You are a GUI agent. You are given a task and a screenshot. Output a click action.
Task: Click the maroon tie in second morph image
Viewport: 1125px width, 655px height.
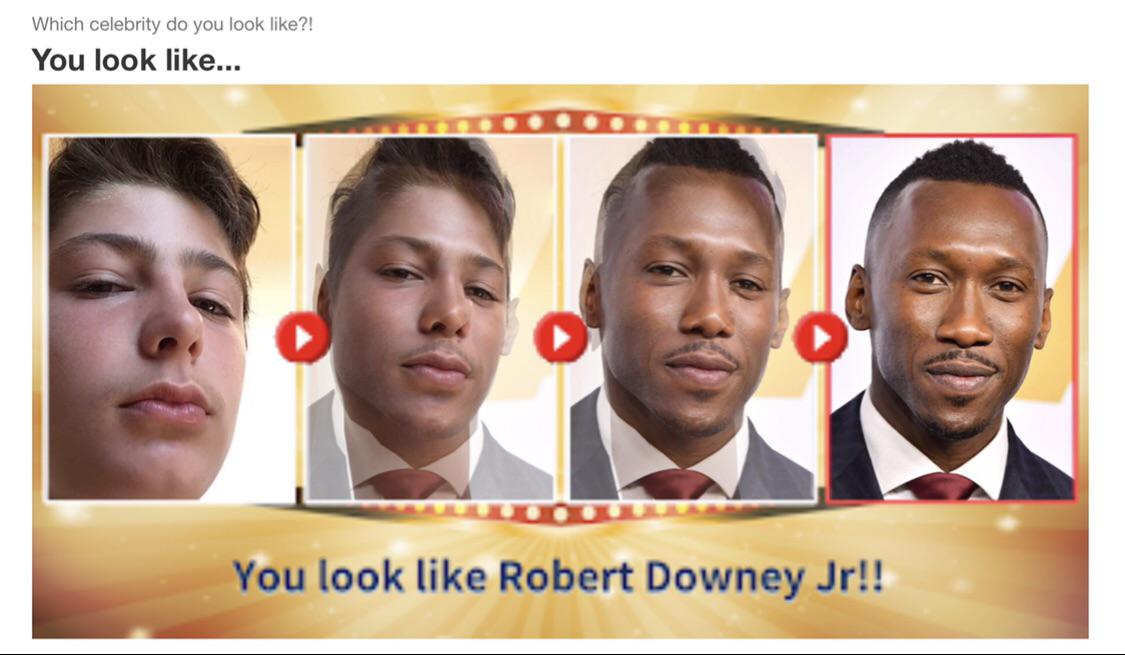405,484
